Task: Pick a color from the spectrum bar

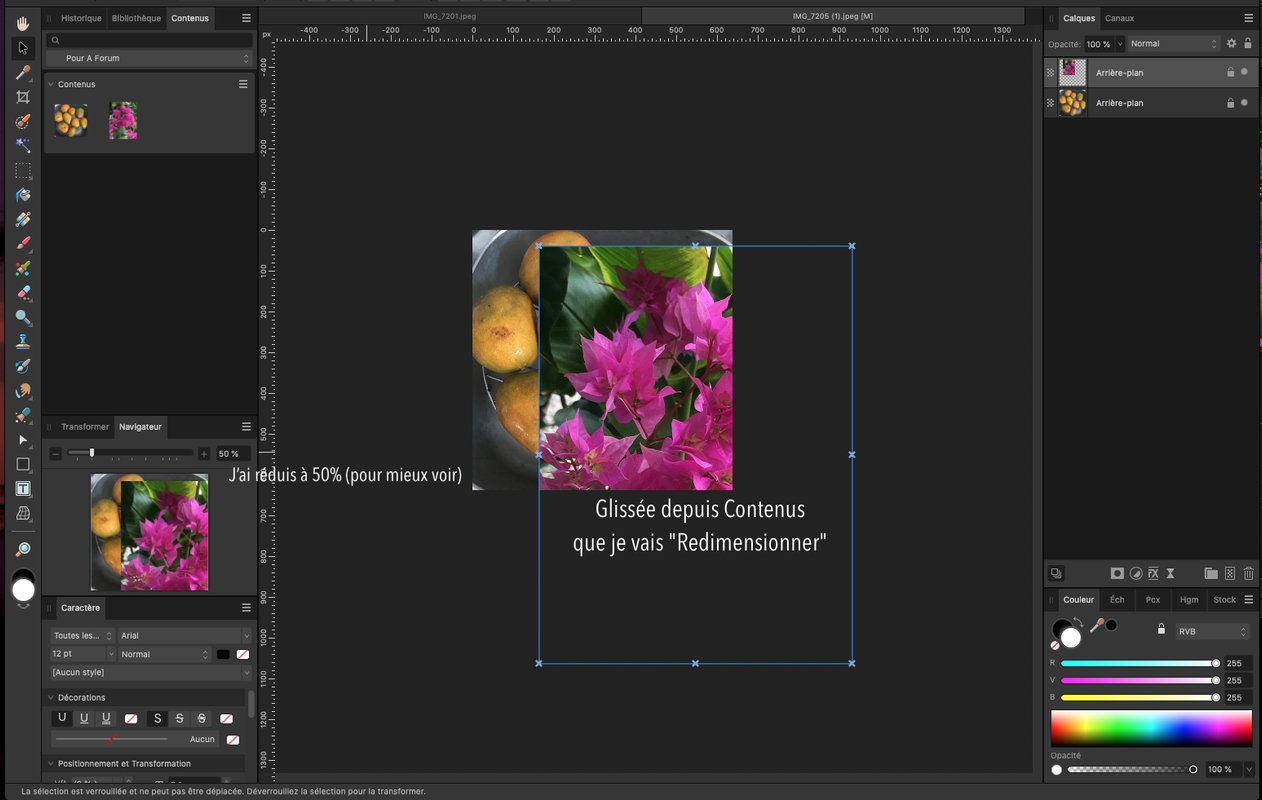Action: click(x=1151, y=728)
